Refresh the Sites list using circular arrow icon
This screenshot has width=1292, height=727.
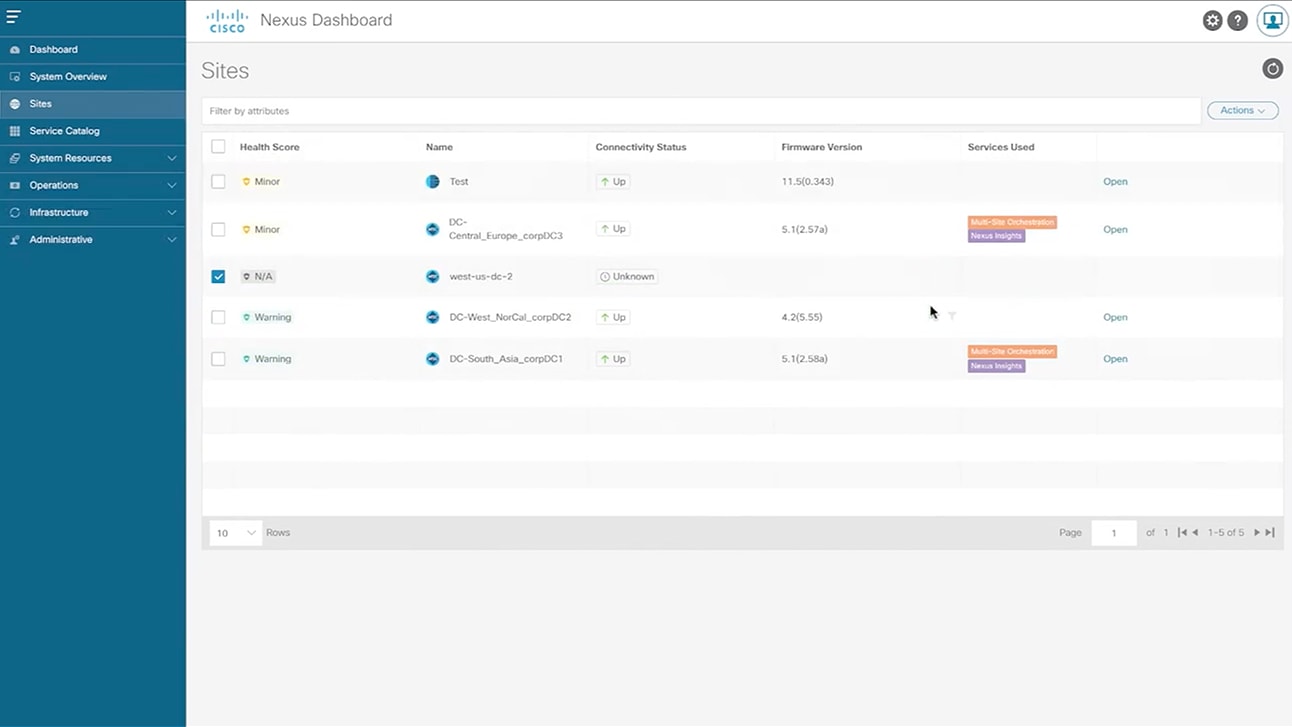coord(1272,68)
